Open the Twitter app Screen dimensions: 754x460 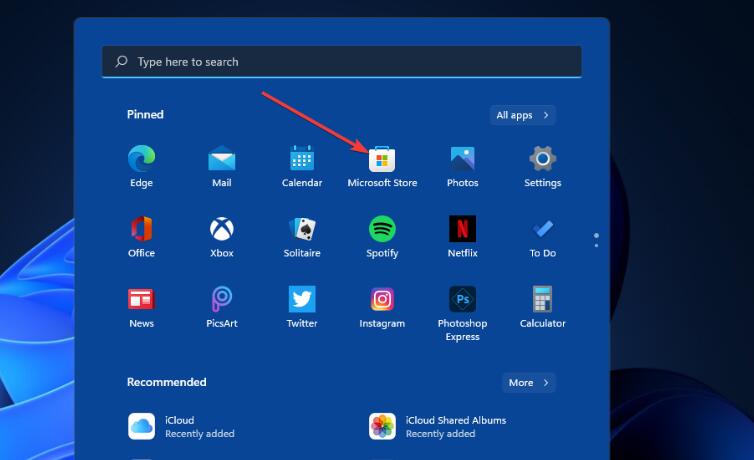click(302, 307)
